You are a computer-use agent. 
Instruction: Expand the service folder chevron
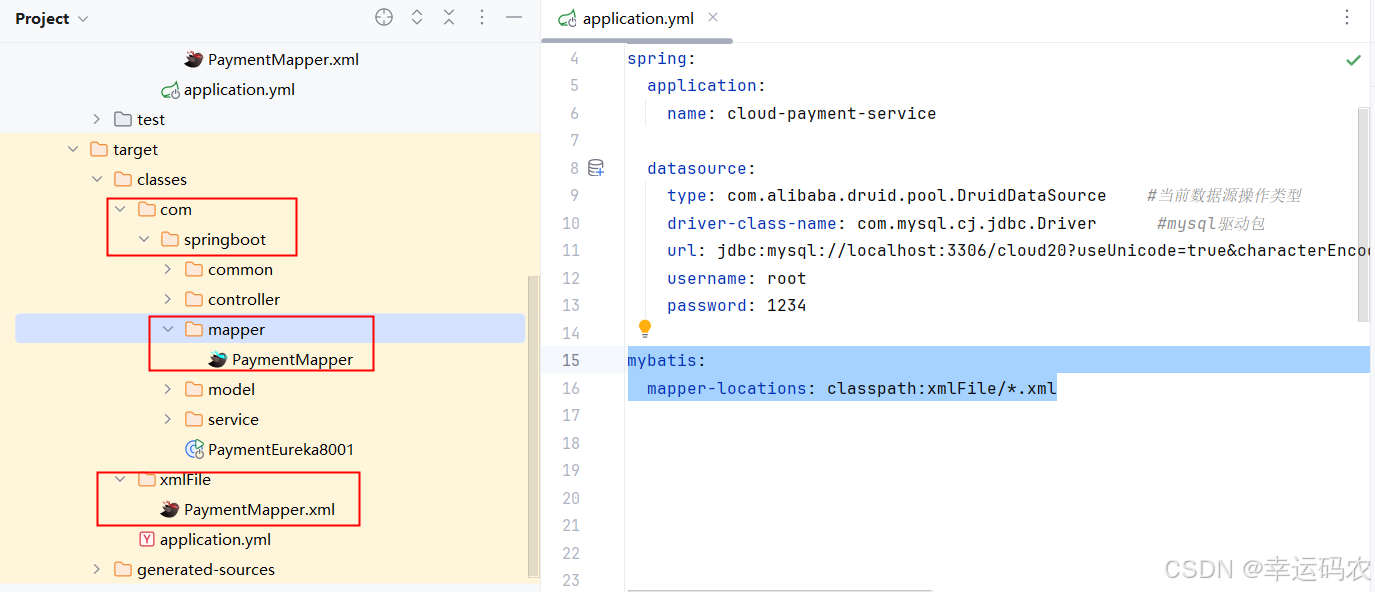(168, 419)
